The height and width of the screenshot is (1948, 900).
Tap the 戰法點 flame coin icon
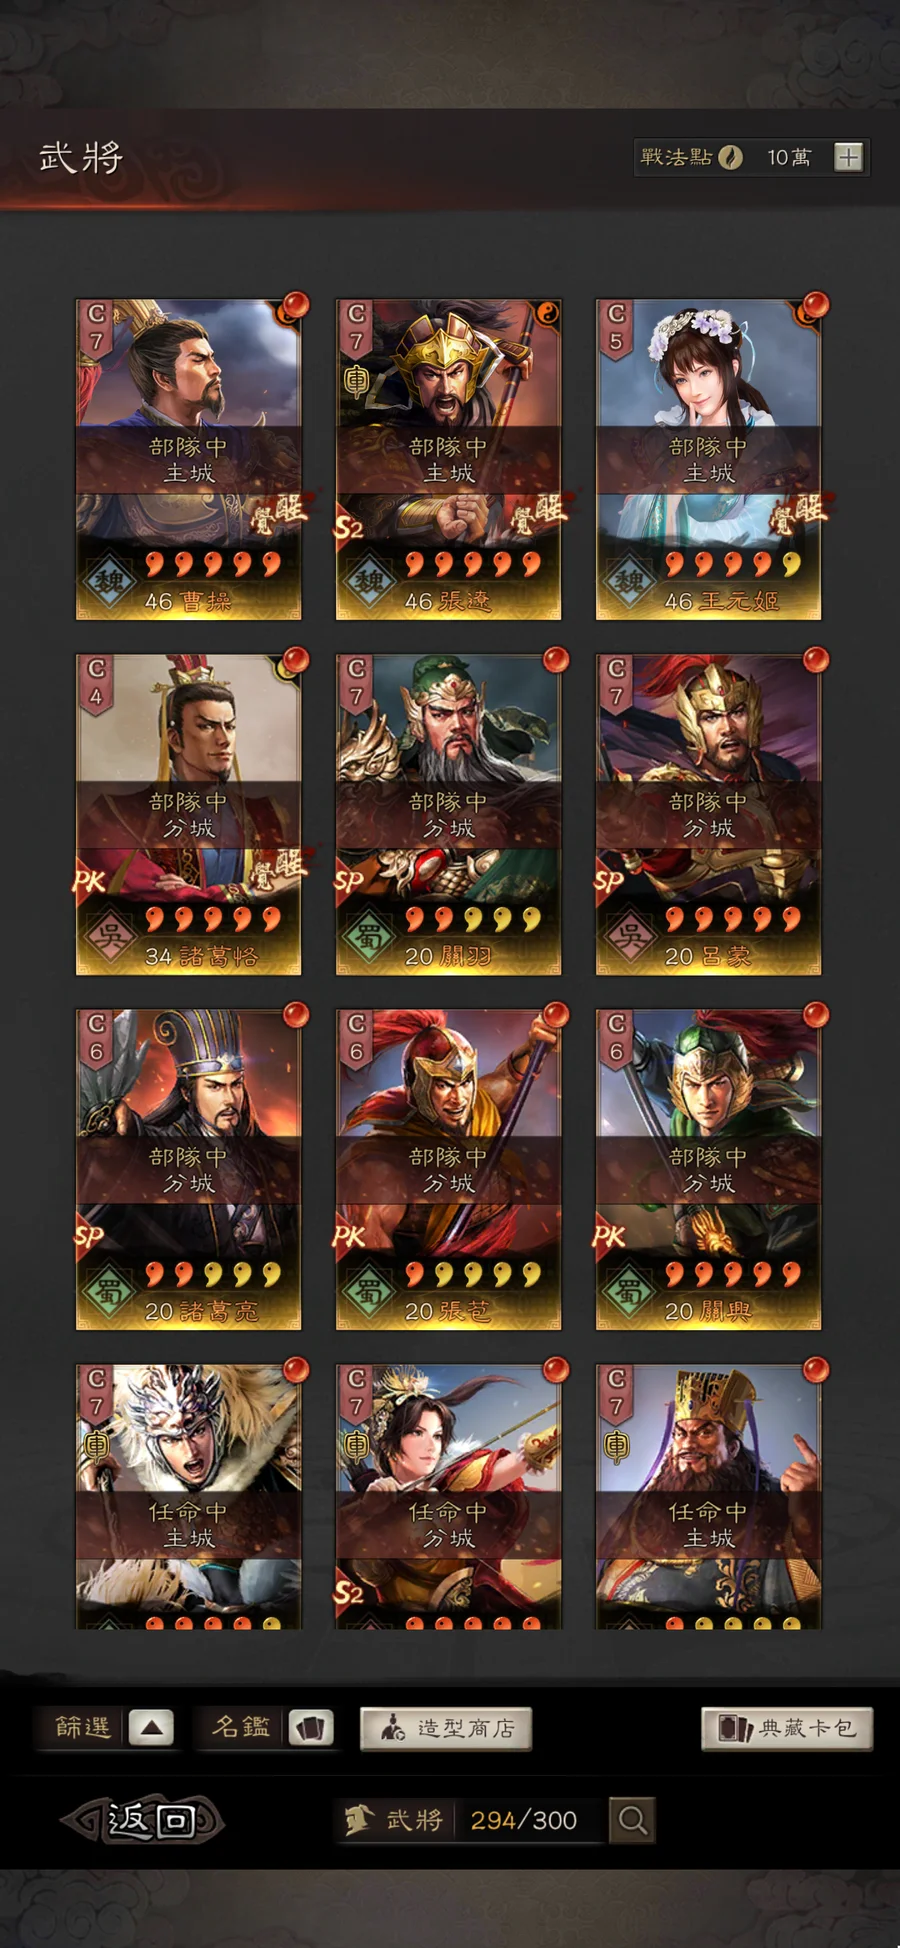pyautogui.click(x=731, y=157)
